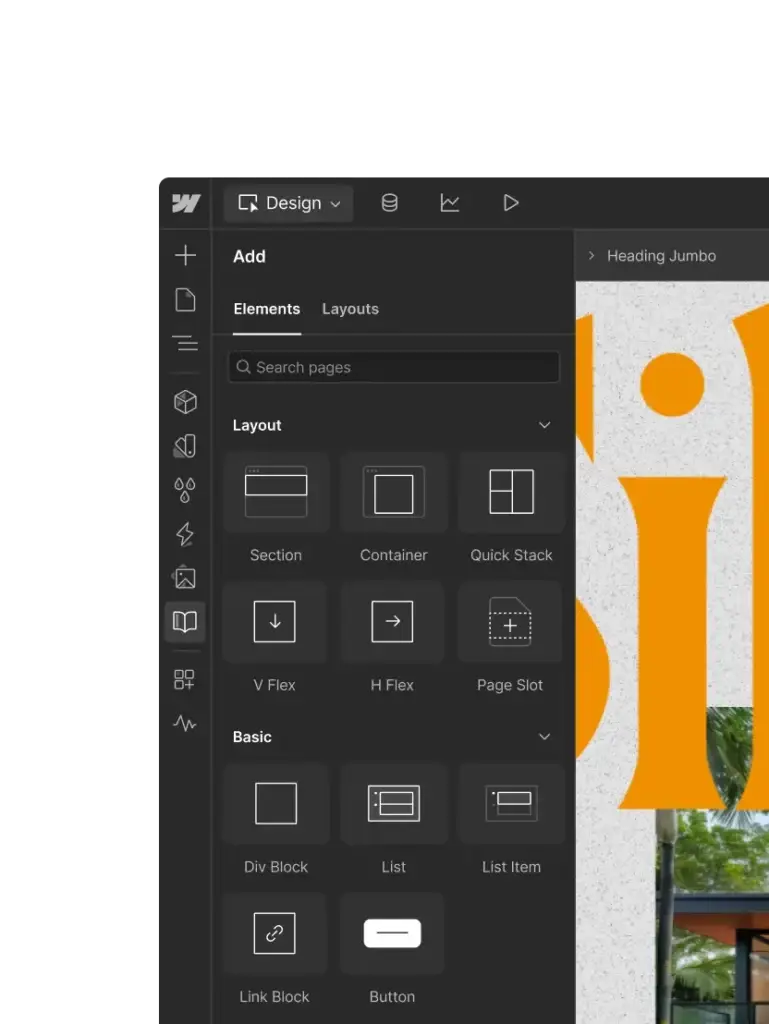
Task: Open the Insights chart icon
Action: tap(450, 203)
